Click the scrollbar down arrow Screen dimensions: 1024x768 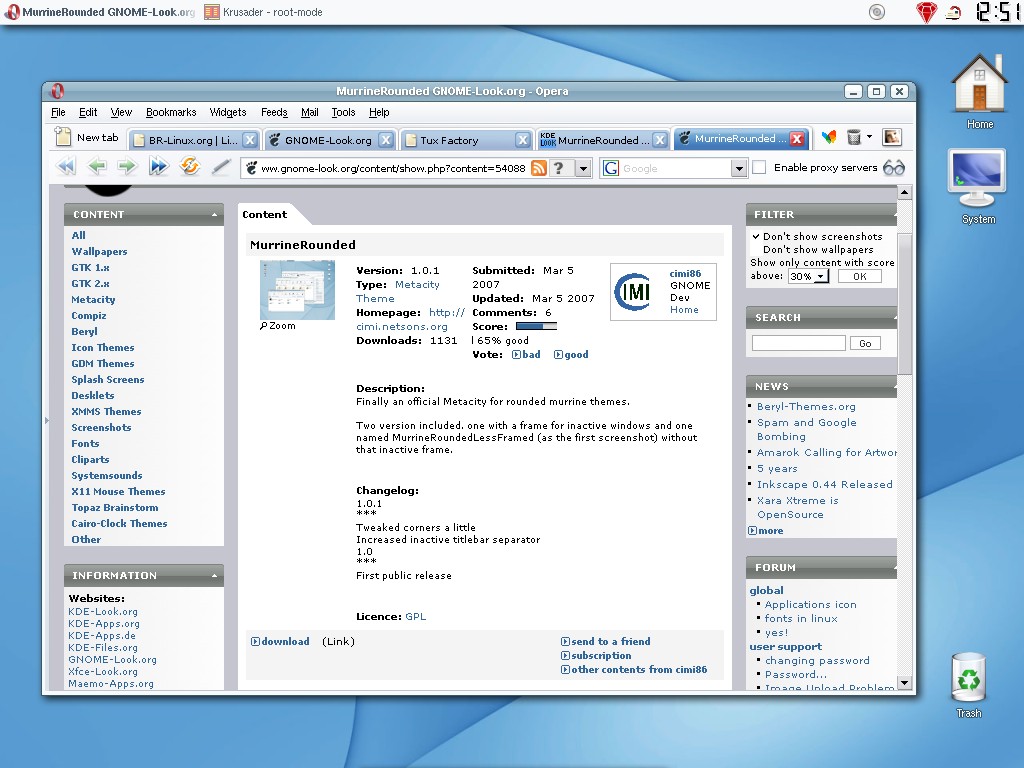(x=904, y=683)
